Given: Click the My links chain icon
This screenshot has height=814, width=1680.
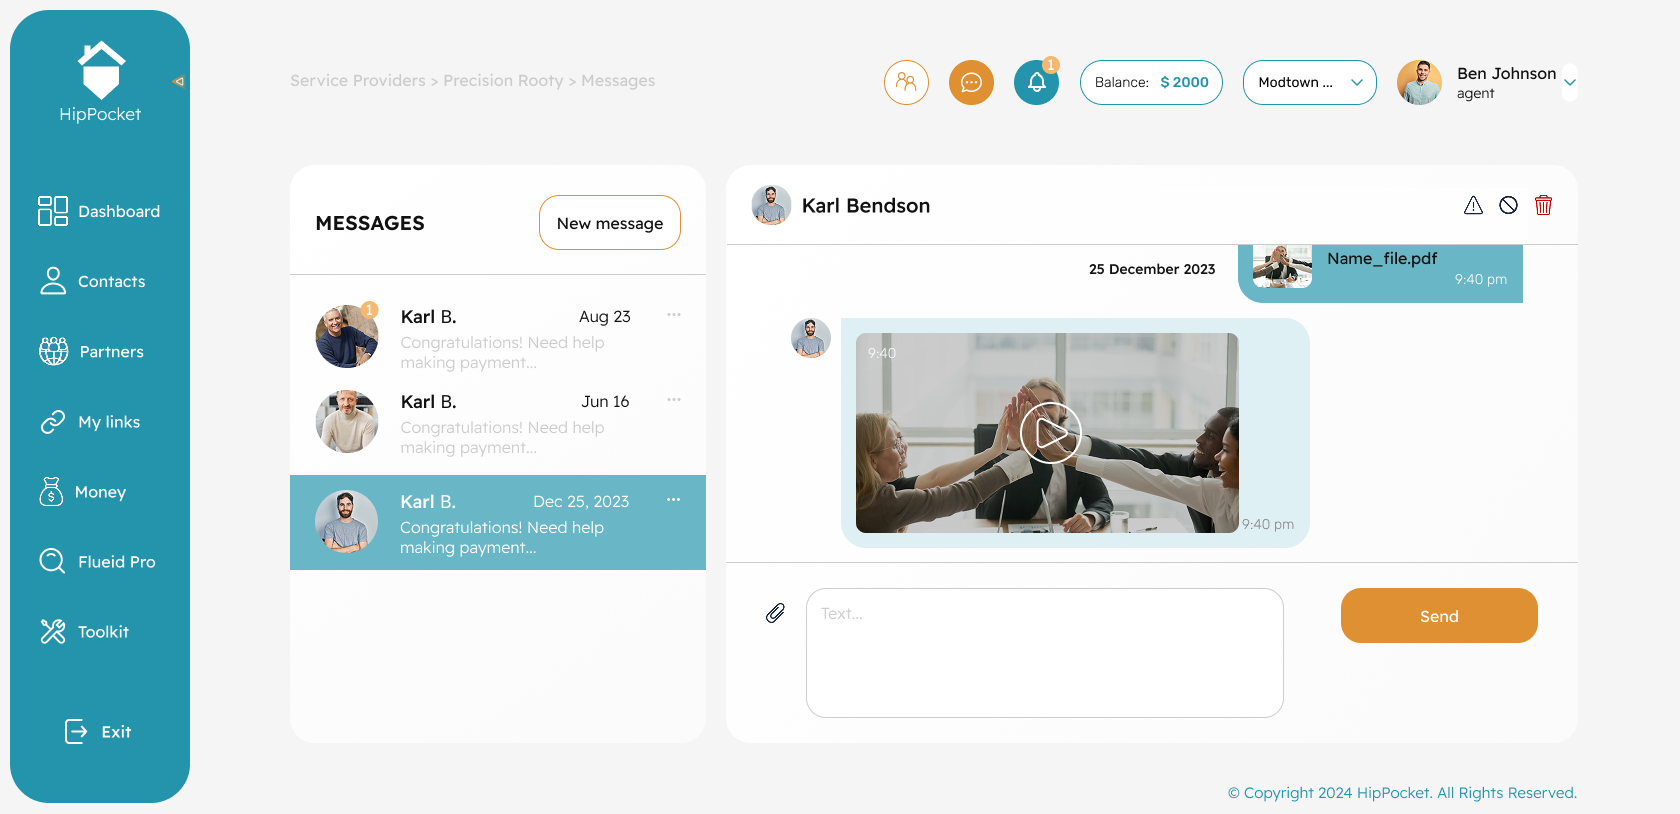Looking at the screenshot, I should (x=53, y=422).
